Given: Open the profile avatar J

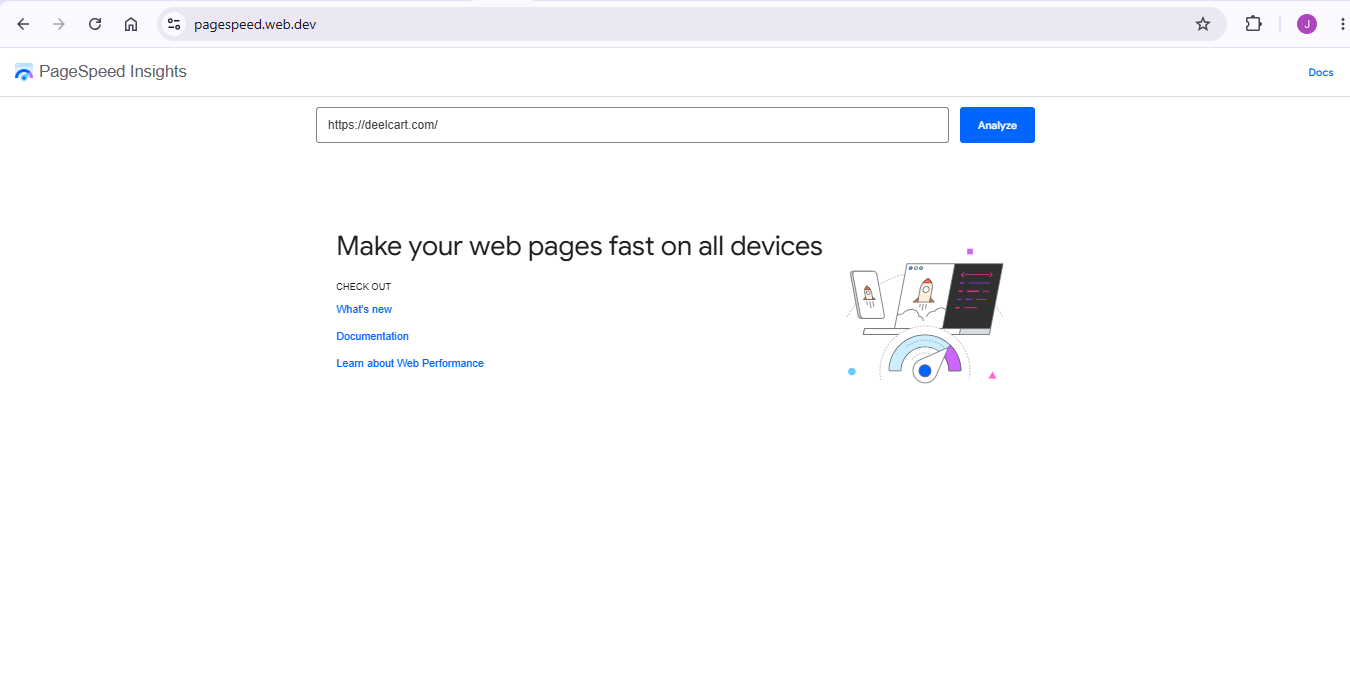Looking at the screenshot, I should [x=1307, y=24].
